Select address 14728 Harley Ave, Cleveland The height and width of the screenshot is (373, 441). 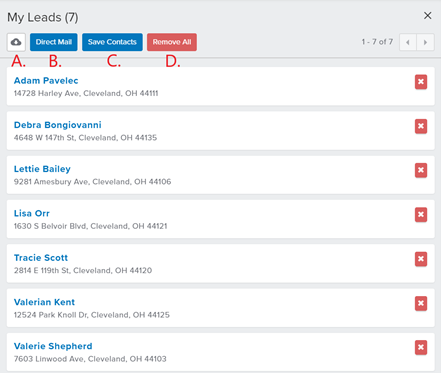[86, 93]
